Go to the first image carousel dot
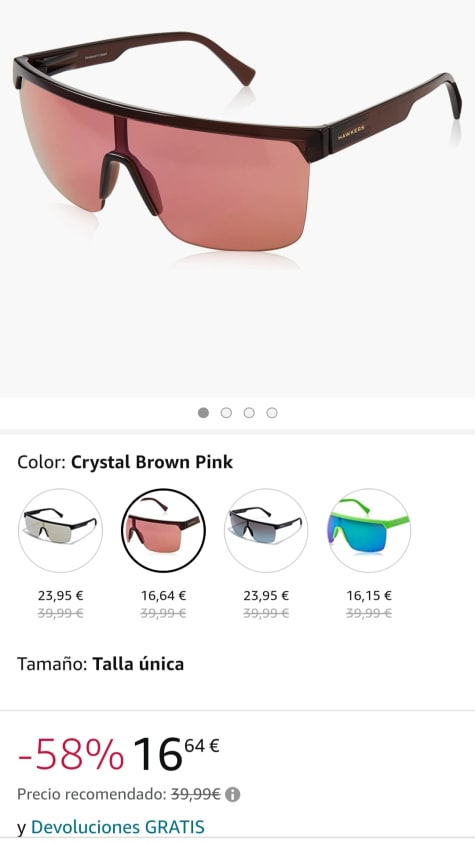This screenshot has height=844, width=475. click(203, 413)
